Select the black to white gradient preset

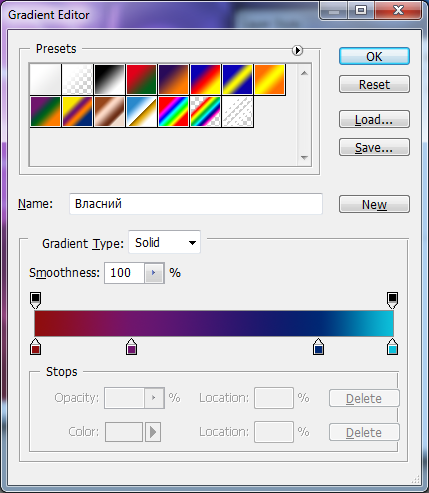tap(109, 79)
